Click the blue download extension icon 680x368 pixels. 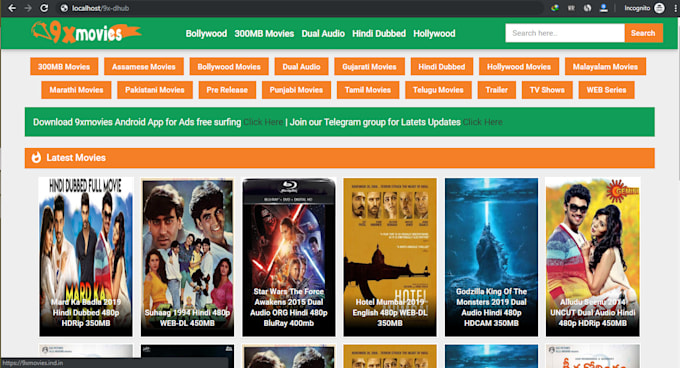tap(603, 8)
